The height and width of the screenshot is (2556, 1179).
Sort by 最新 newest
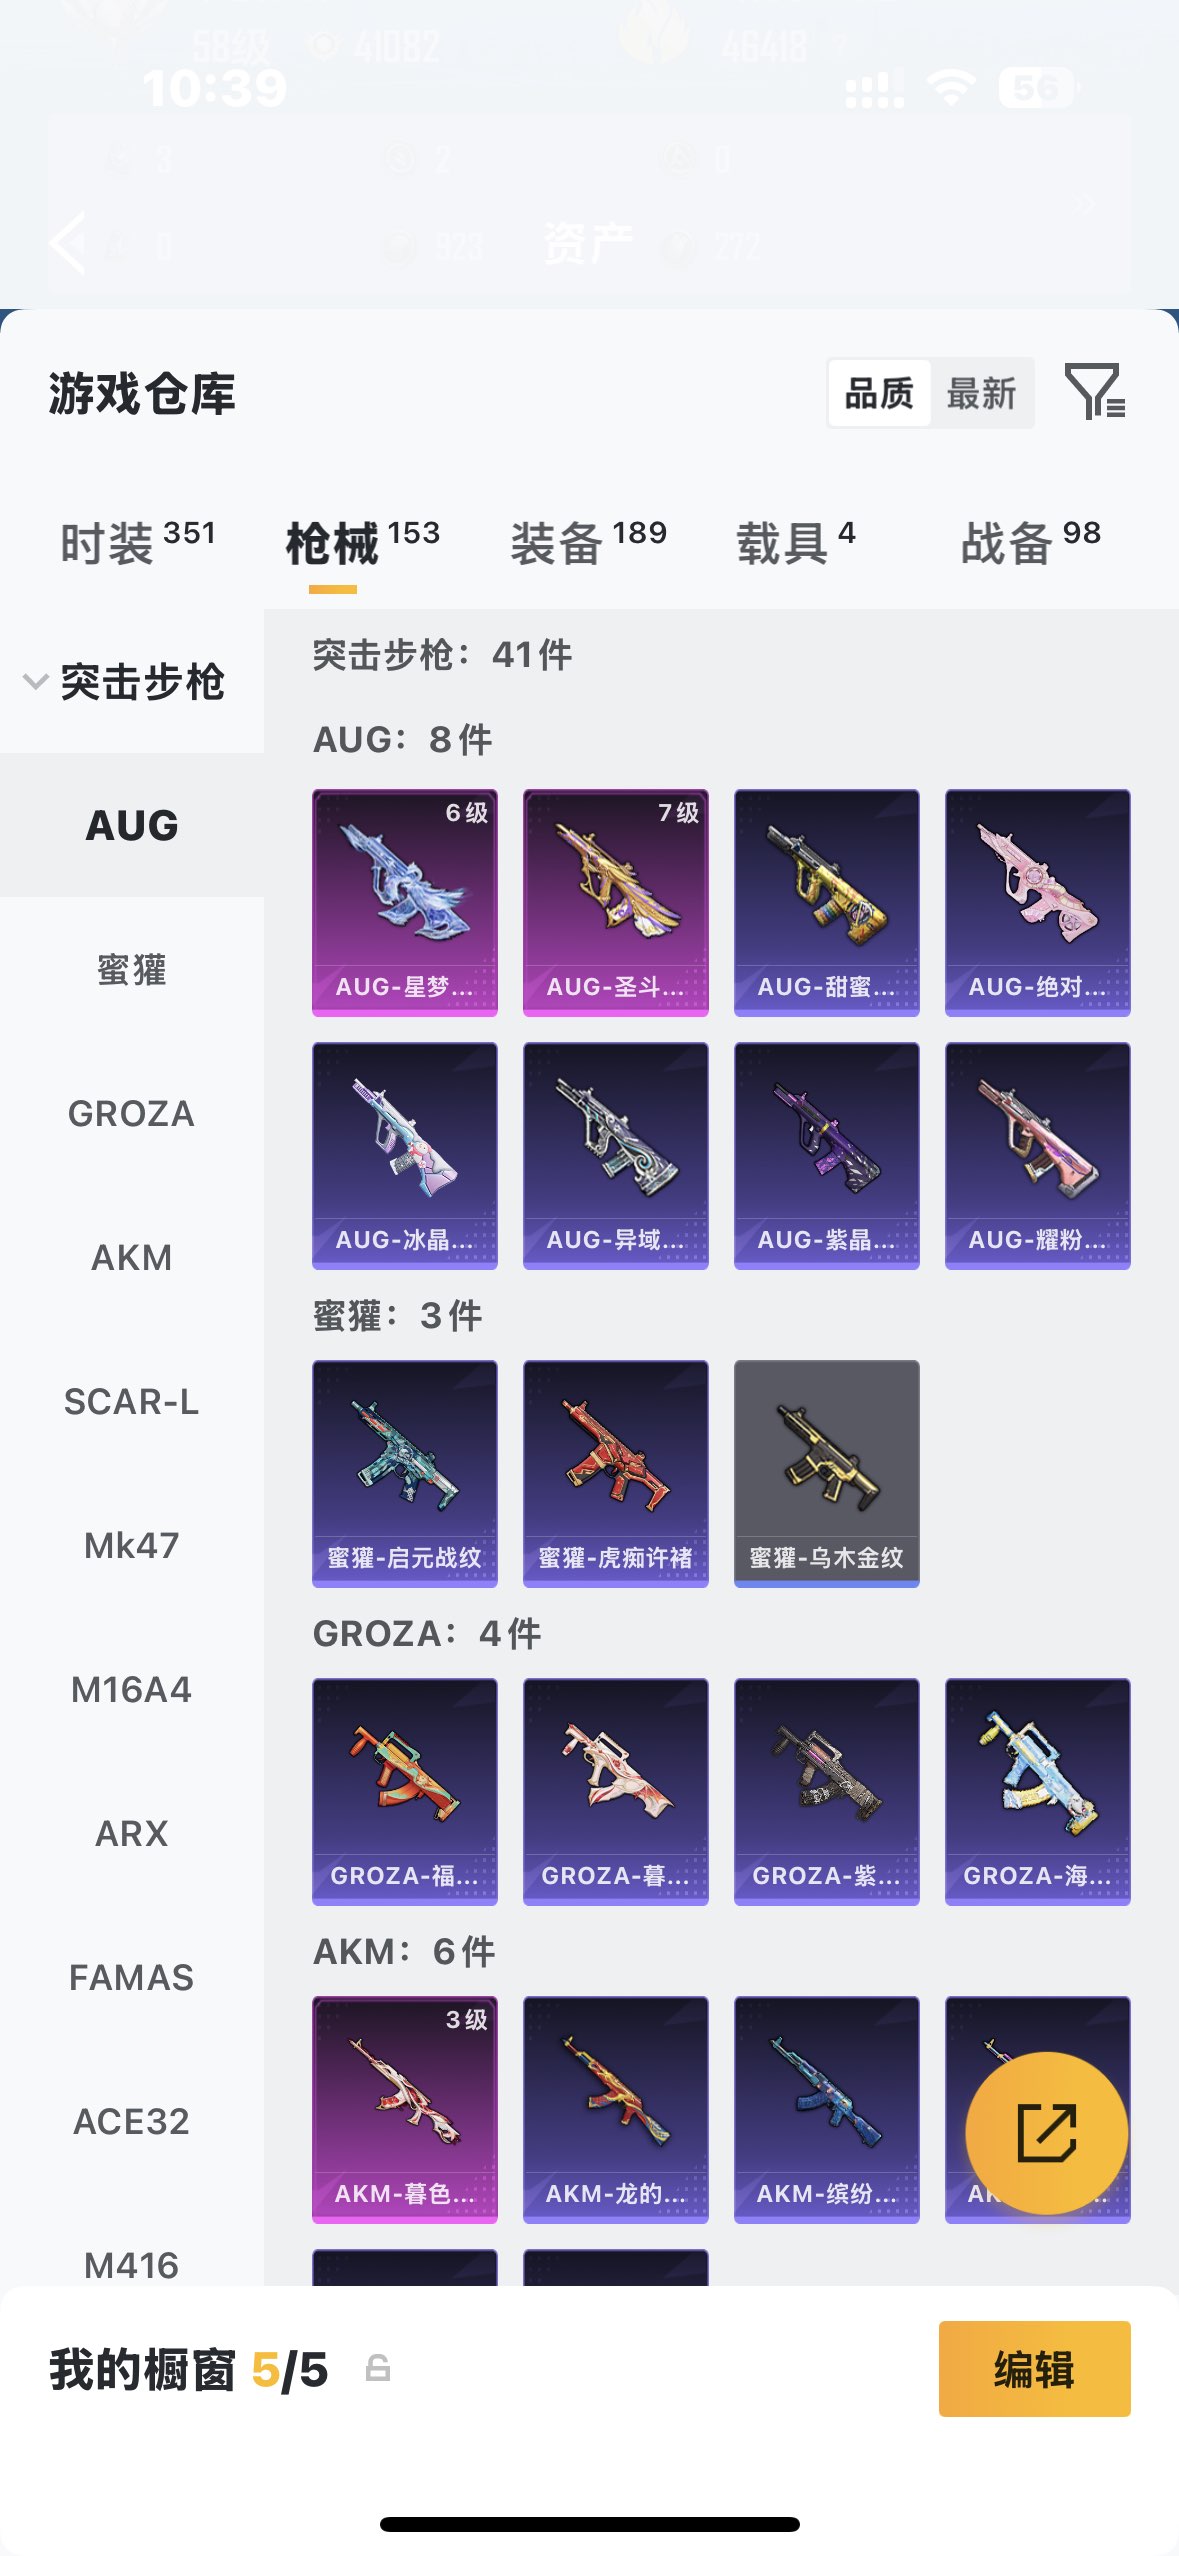(x=982, y=393)
